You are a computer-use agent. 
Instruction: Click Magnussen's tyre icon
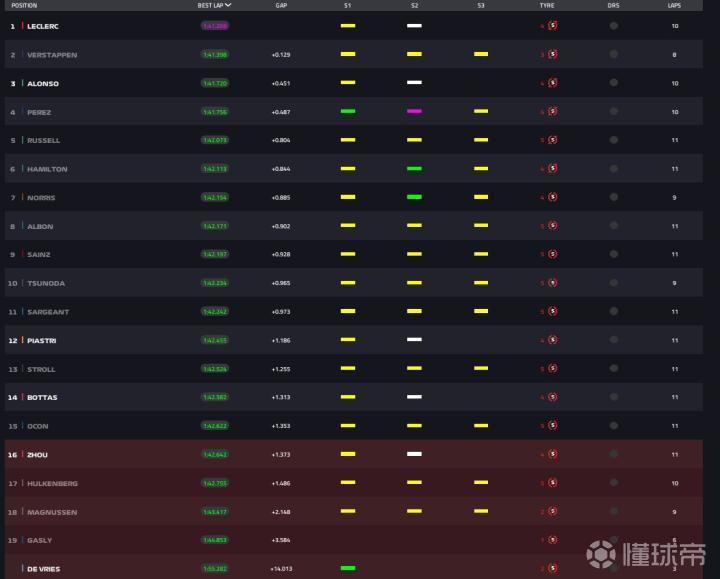[552, 512]
